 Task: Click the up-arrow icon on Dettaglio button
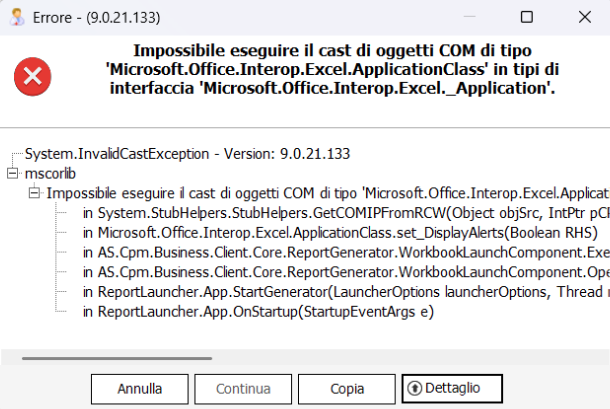point(415,388)
